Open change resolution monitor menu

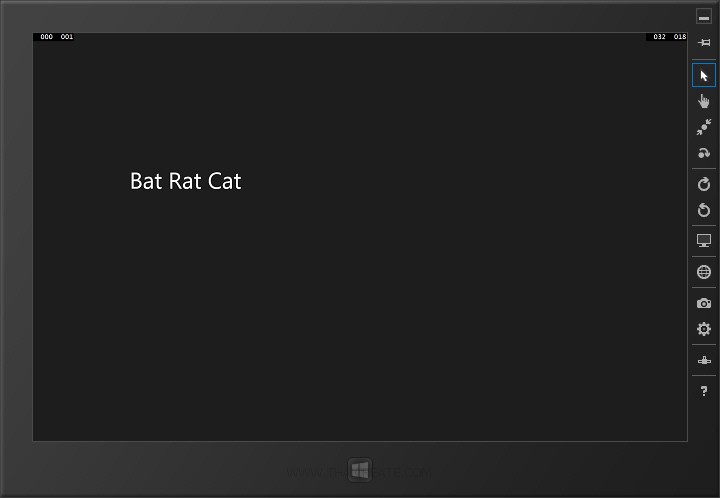coord(704,241)
